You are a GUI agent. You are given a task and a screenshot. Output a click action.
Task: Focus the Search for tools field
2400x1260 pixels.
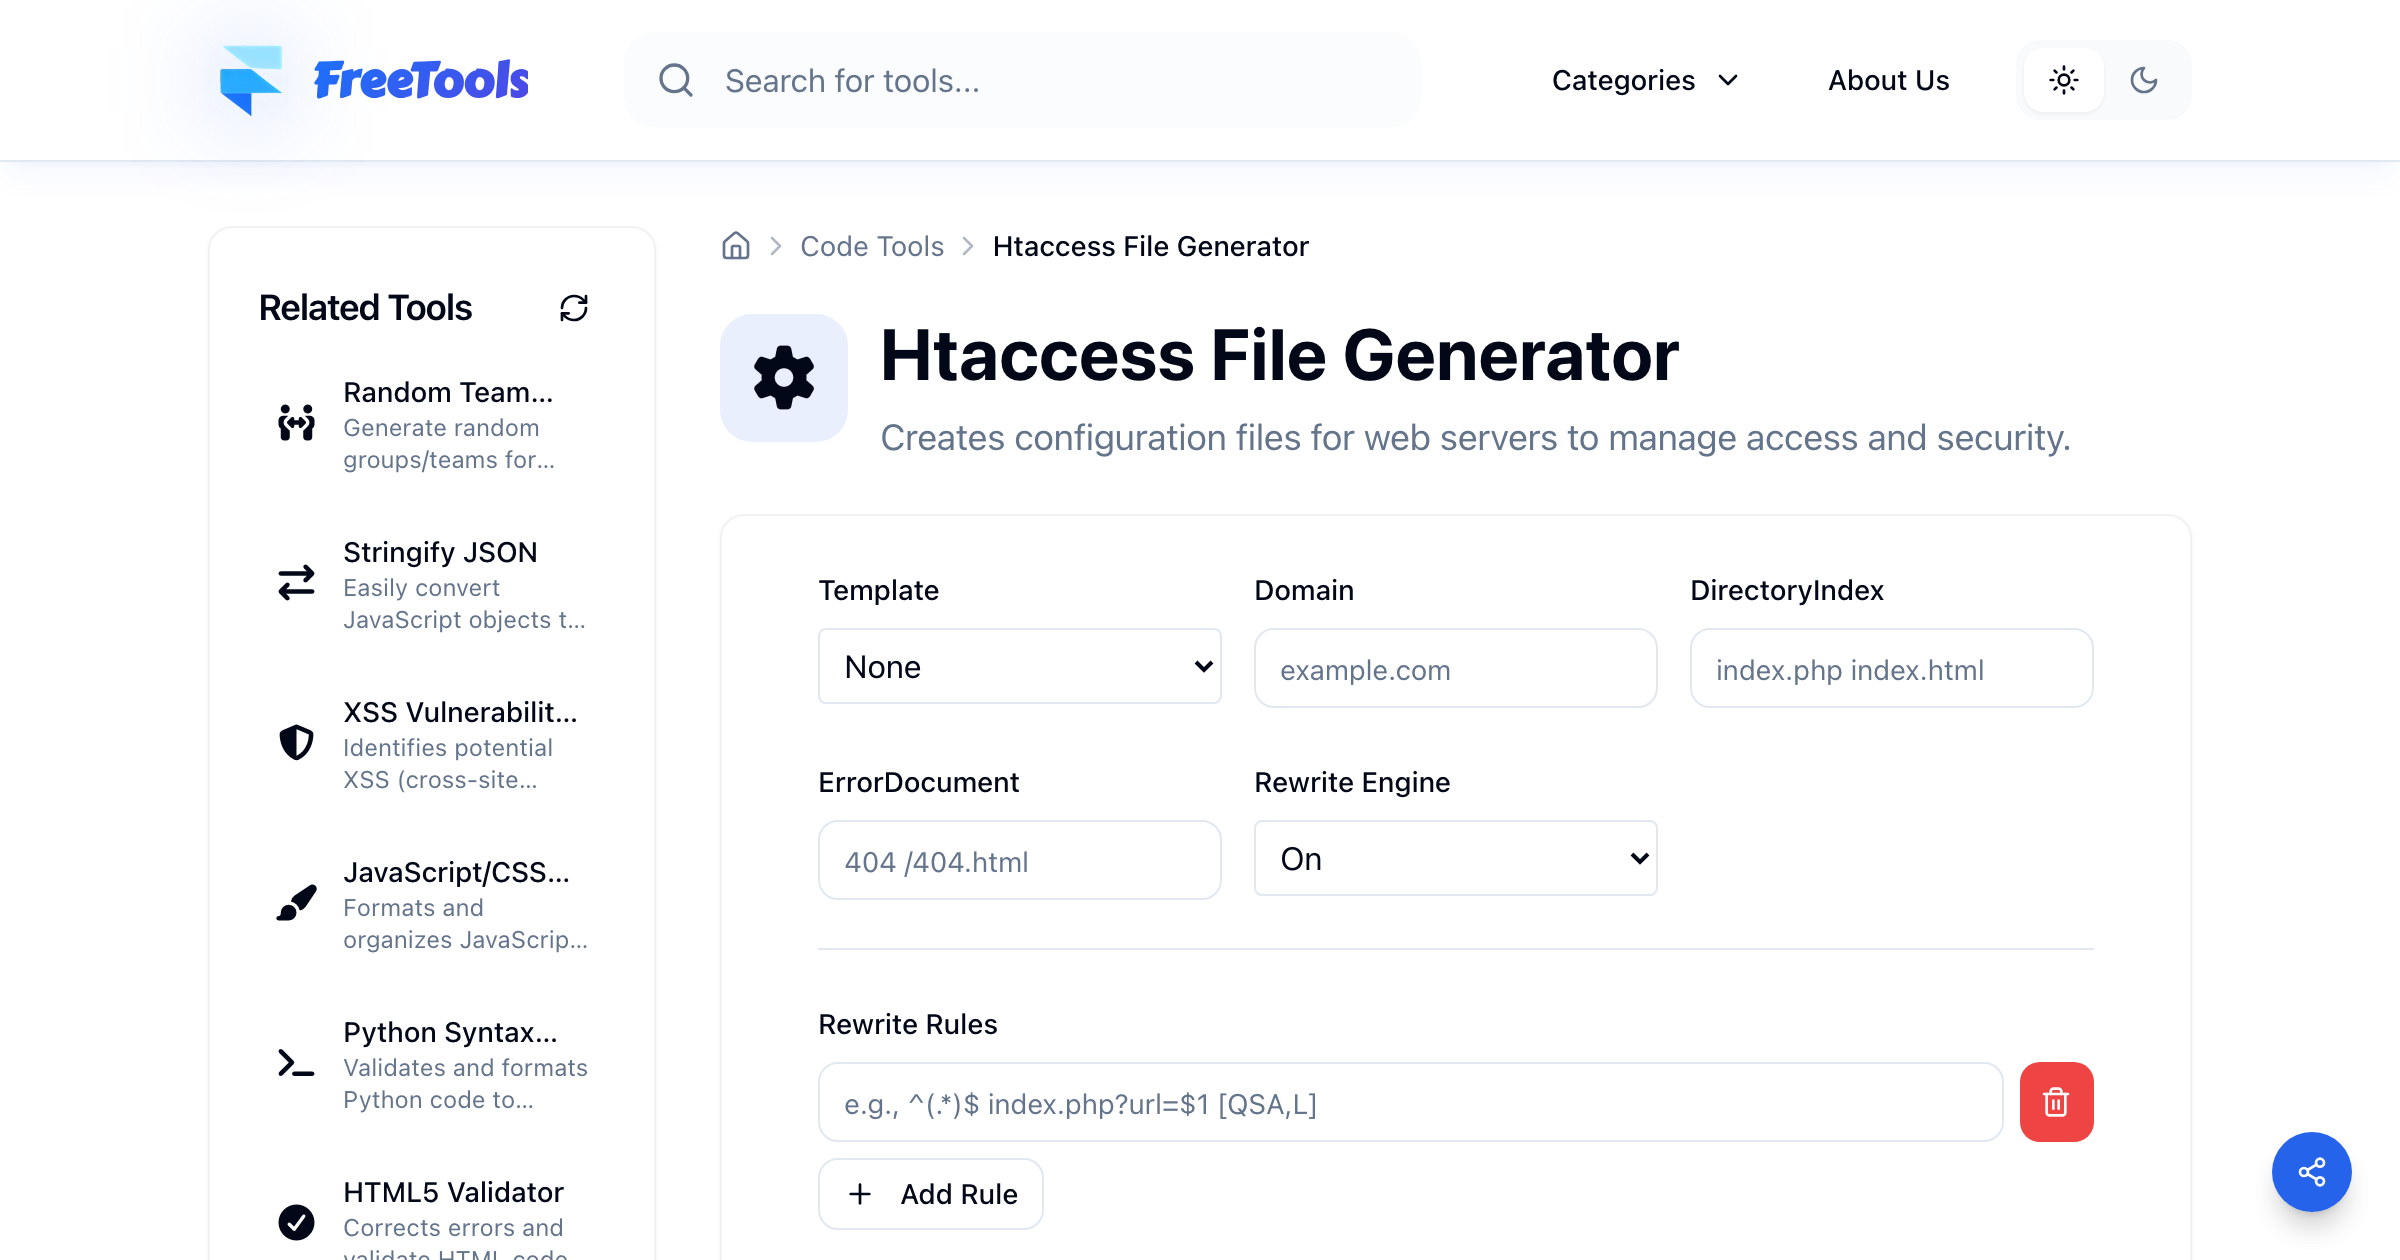(1023, 80)
